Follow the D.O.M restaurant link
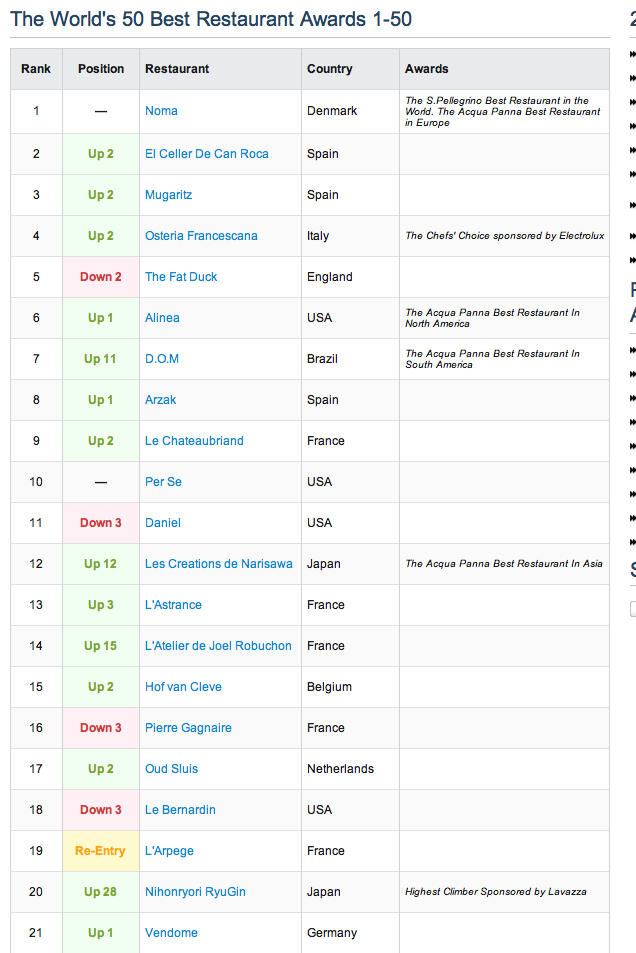The width and height of the screenshot is (636, 953). click(x=162, y=359)
